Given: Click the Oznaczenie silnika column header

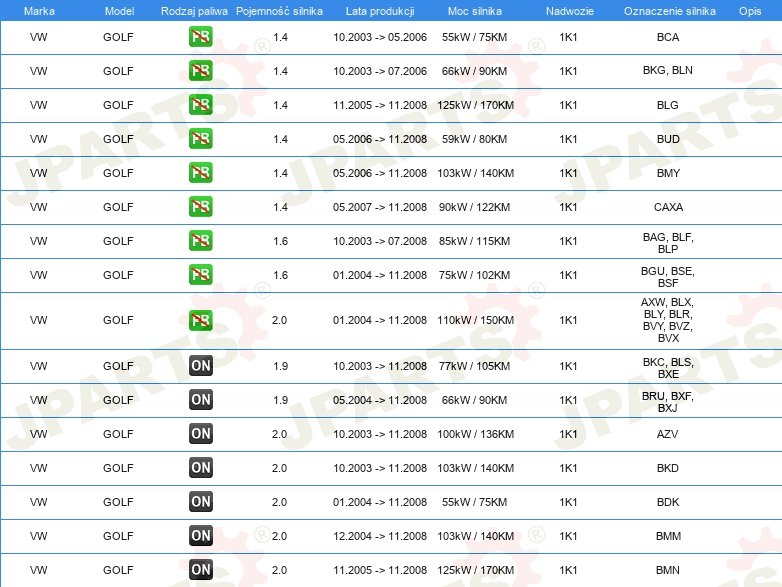Looking at the screenshot, I should click(670, 11).
